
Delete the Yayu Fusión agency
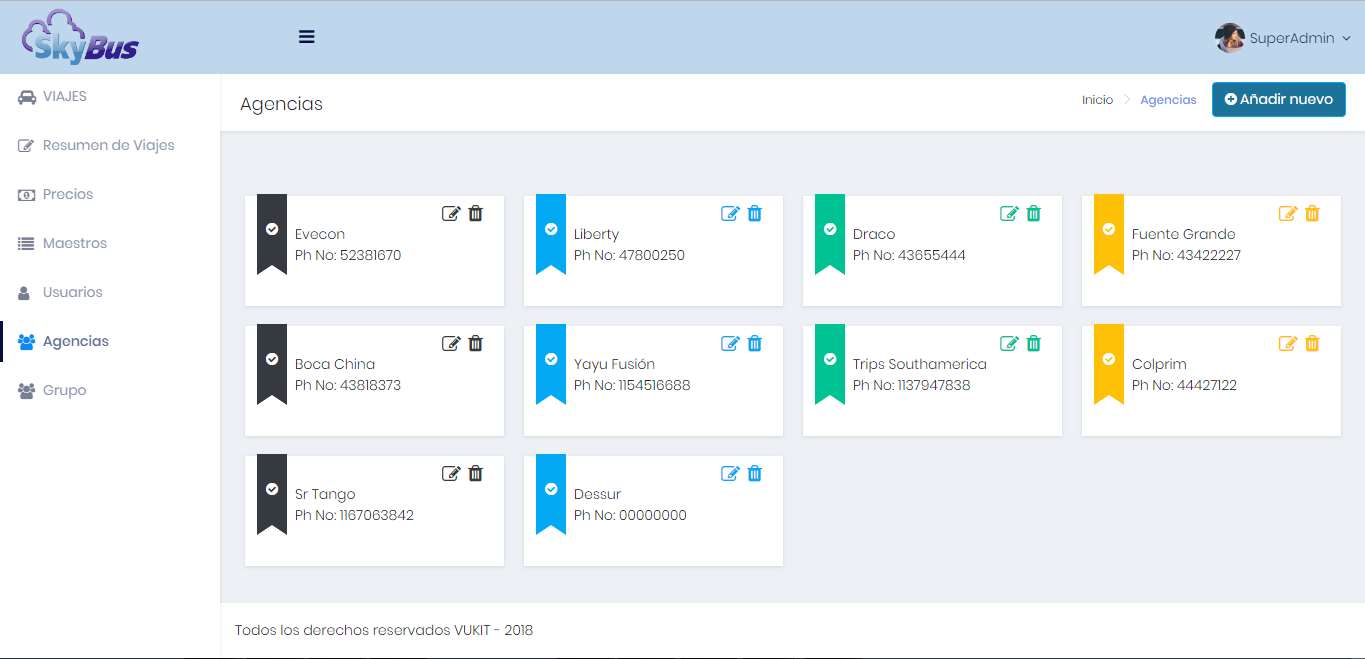[755, 343]
